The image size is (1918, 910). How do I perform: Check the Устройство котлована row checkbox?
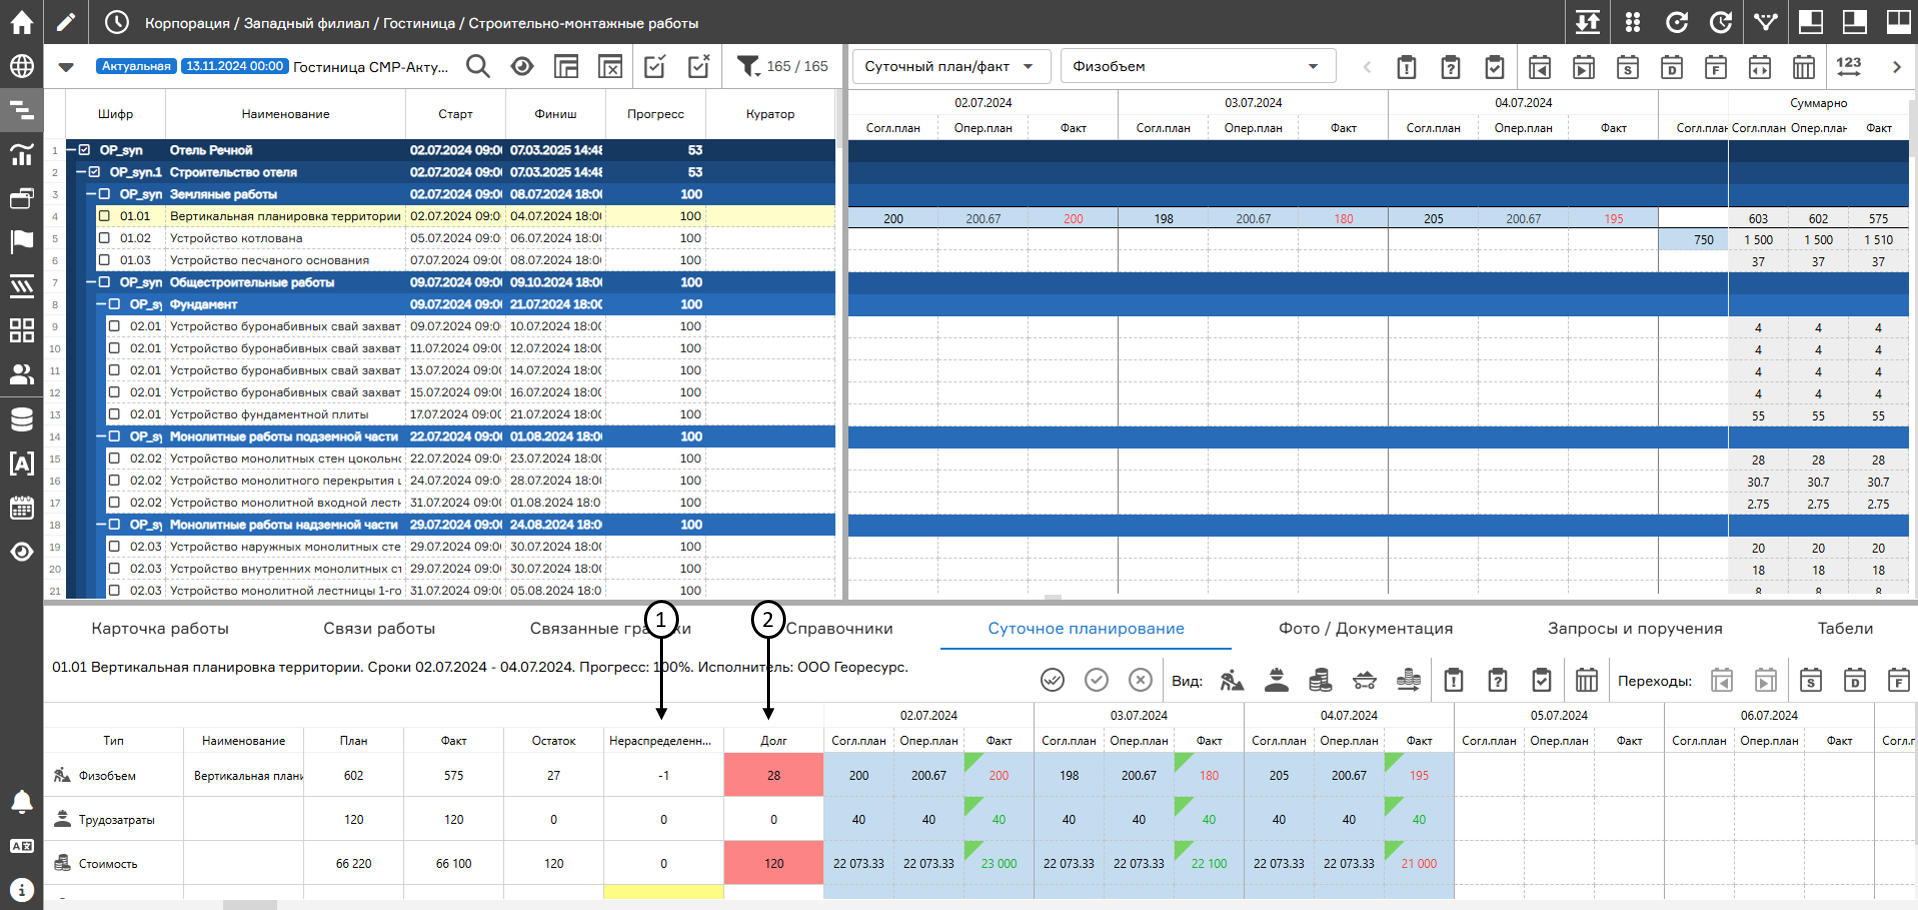coord(104,238)
